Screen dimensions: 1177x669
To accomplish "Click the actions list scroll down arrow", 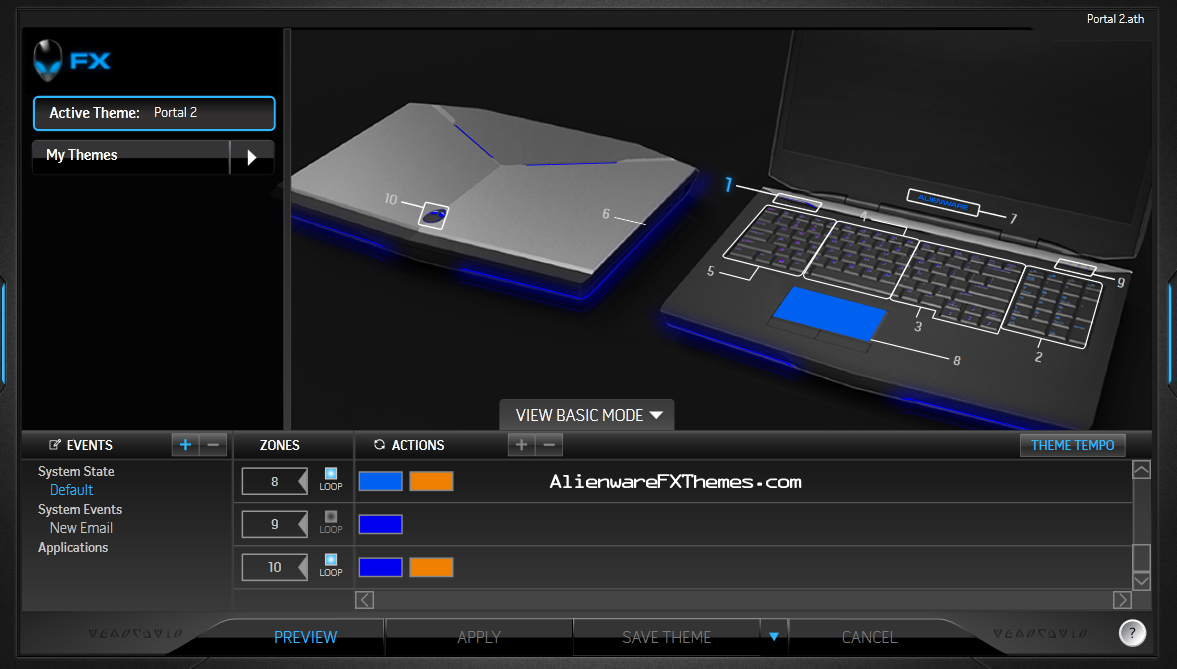I will (x=1141, y=581).
